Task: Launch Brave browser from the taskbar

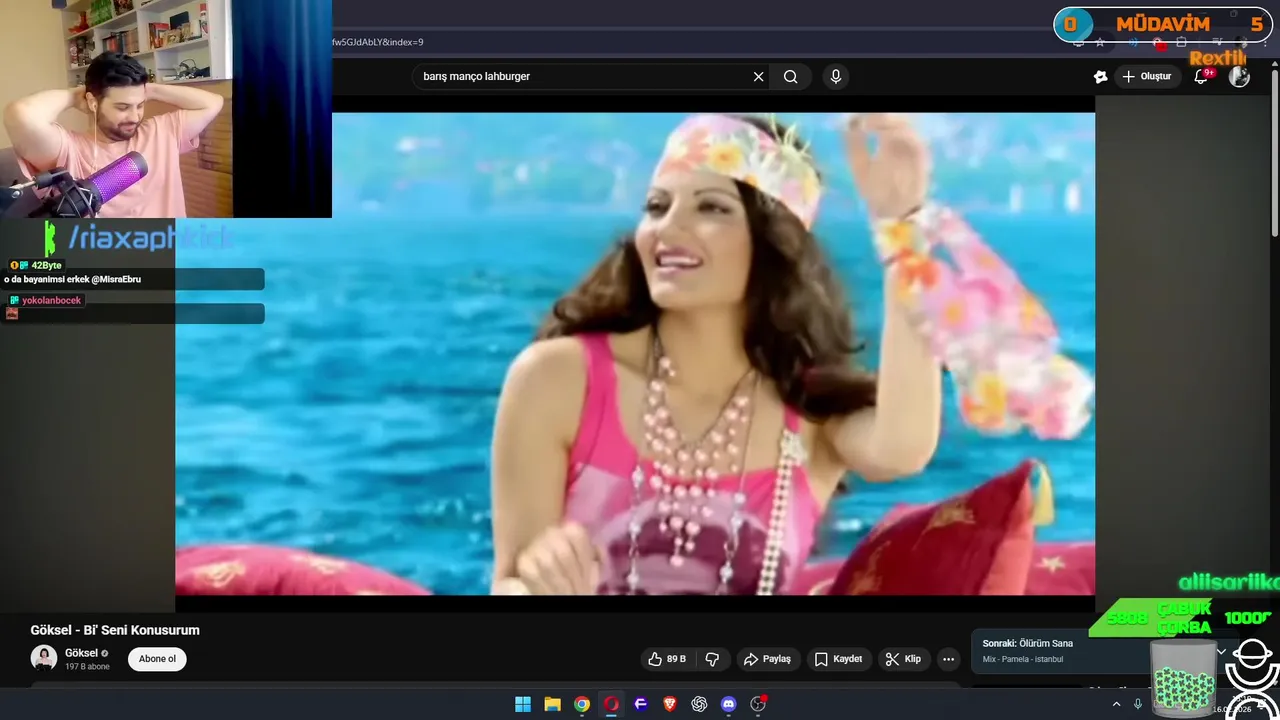Action: tap(670, 704)
